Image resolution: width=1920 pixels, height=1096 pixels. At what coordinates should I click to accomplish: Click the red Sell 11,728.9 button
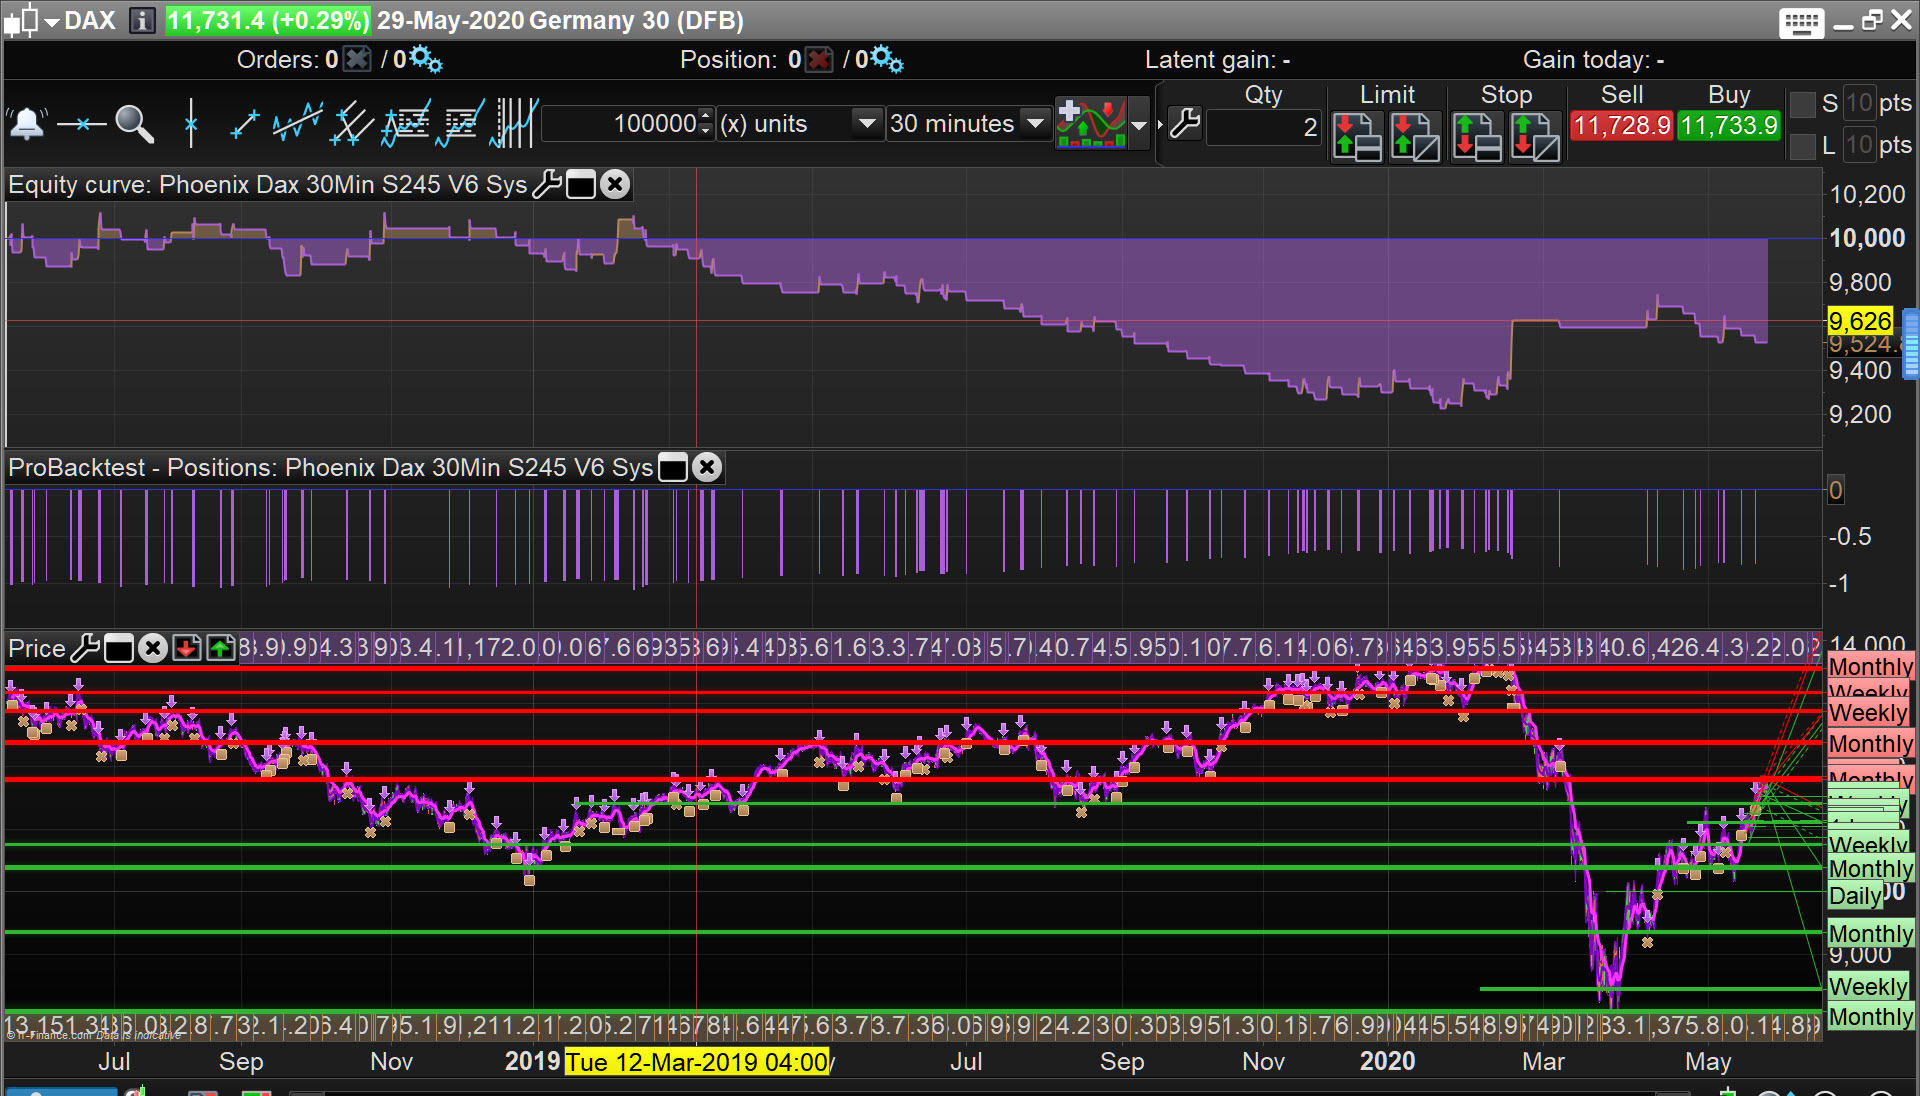[1621, 126]
